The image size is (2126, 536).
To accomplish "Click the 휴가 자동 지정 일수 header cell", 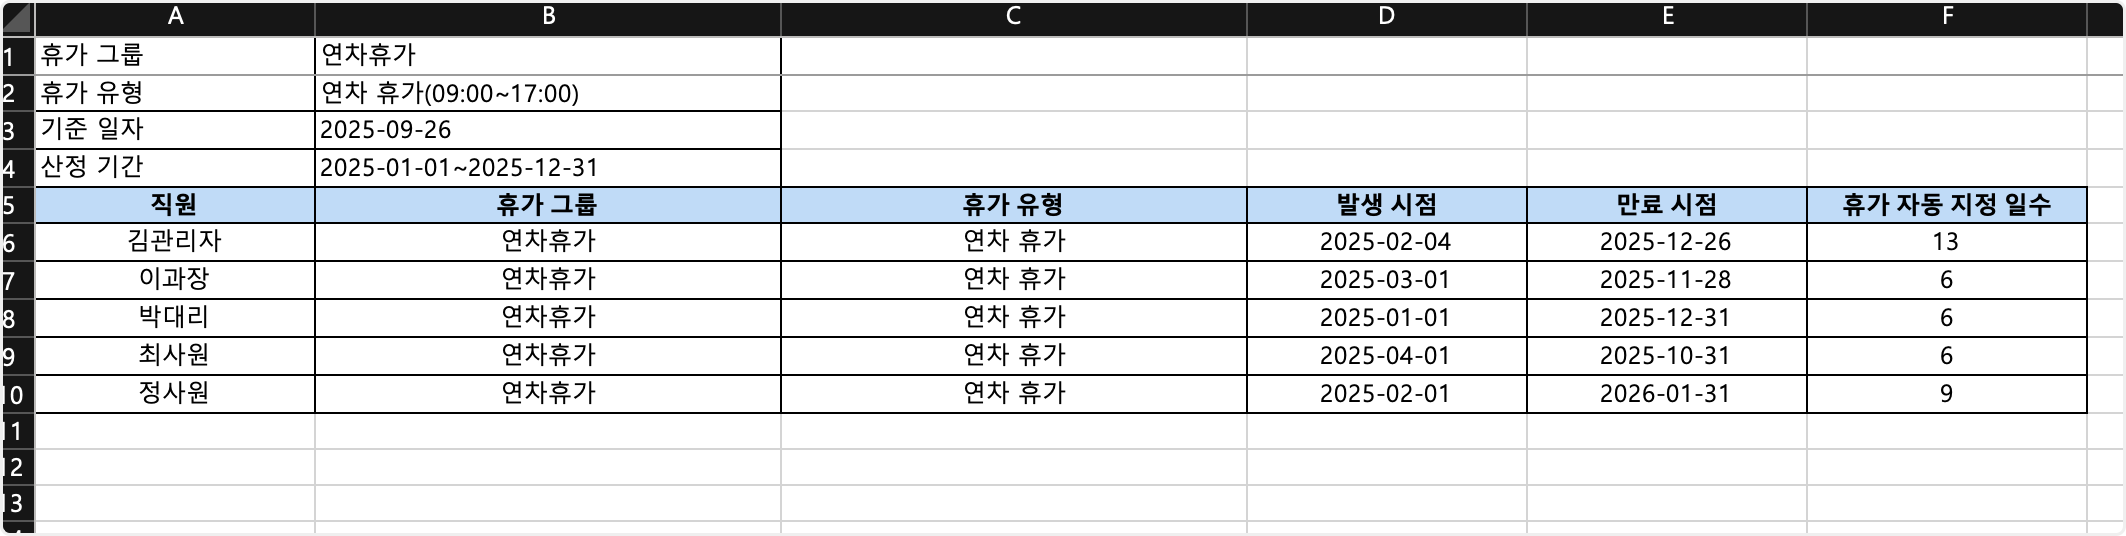I will point(1946,205).
